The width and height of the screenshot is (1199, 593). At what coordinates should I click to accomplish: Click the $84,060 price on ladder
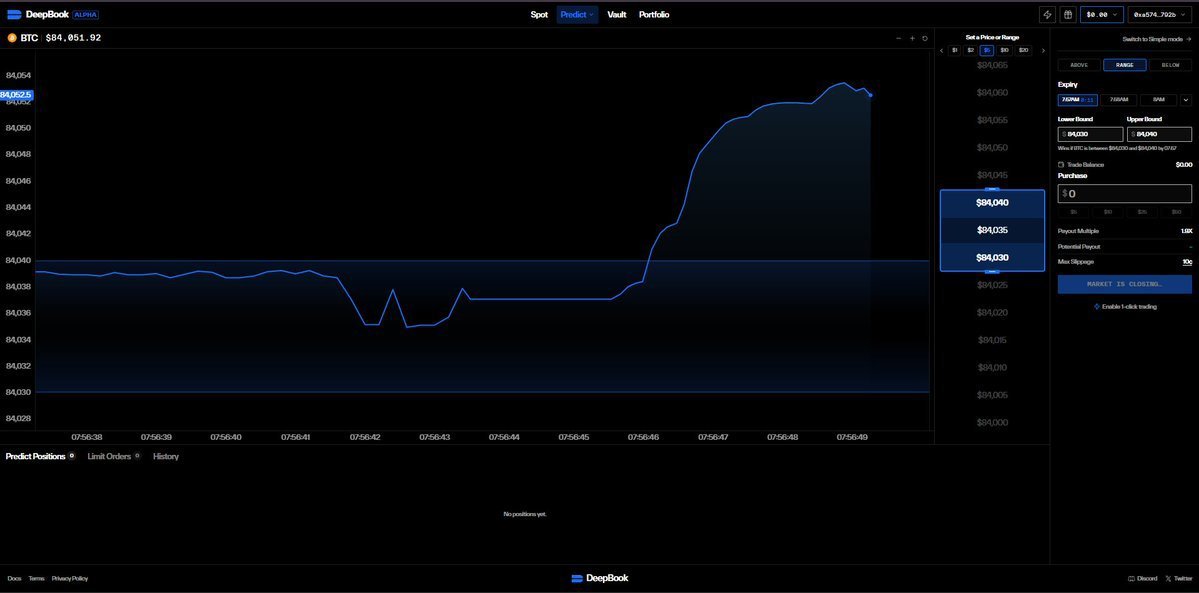tap(992, 93)
